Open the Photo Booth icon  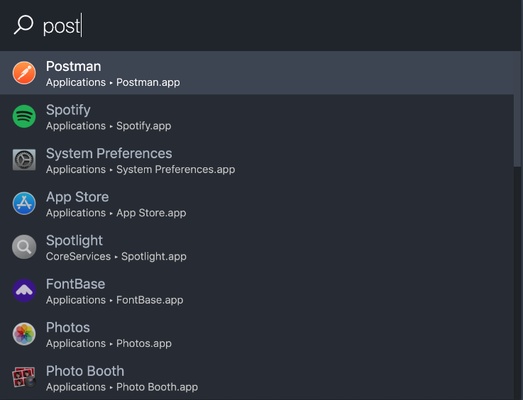24,377
